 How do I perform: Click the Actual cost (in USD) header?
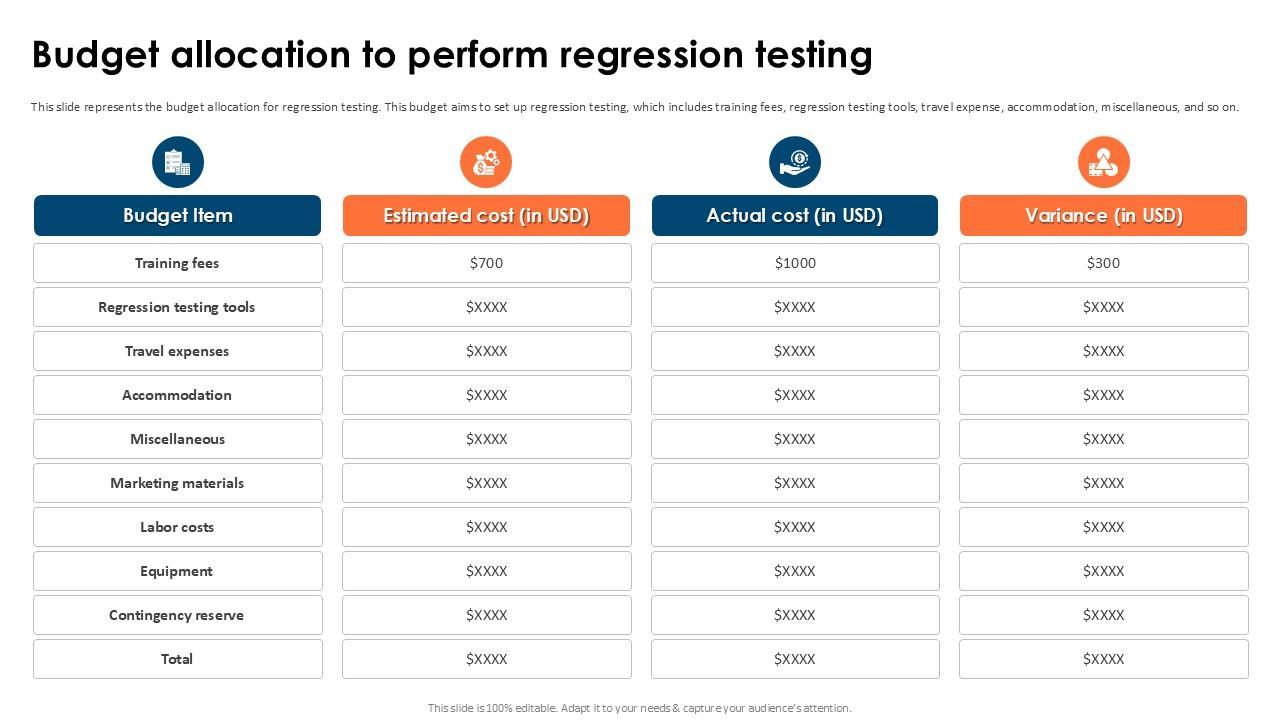(x=795, y=216)
